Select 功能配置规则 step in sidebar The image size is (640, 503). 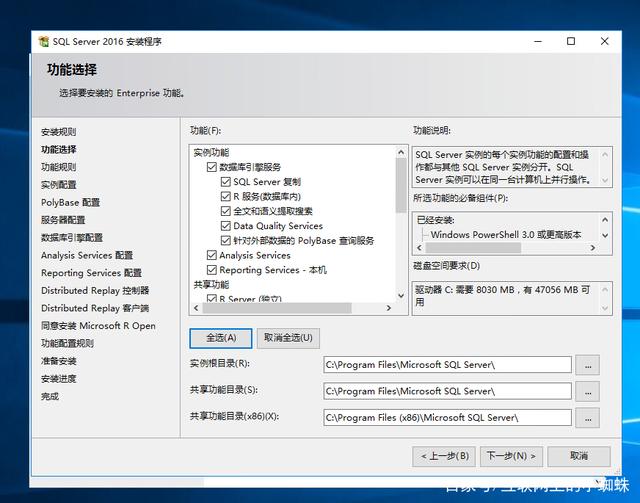[x=68, y=343]
